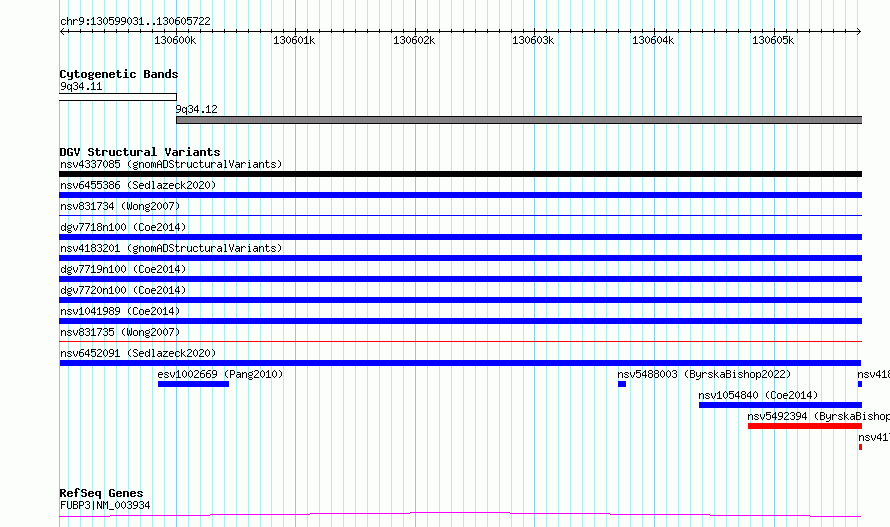Open variant label dgv7719n100 (Coe2014)
The width and height of the screenshot is (890, 527).
[123, 269]
